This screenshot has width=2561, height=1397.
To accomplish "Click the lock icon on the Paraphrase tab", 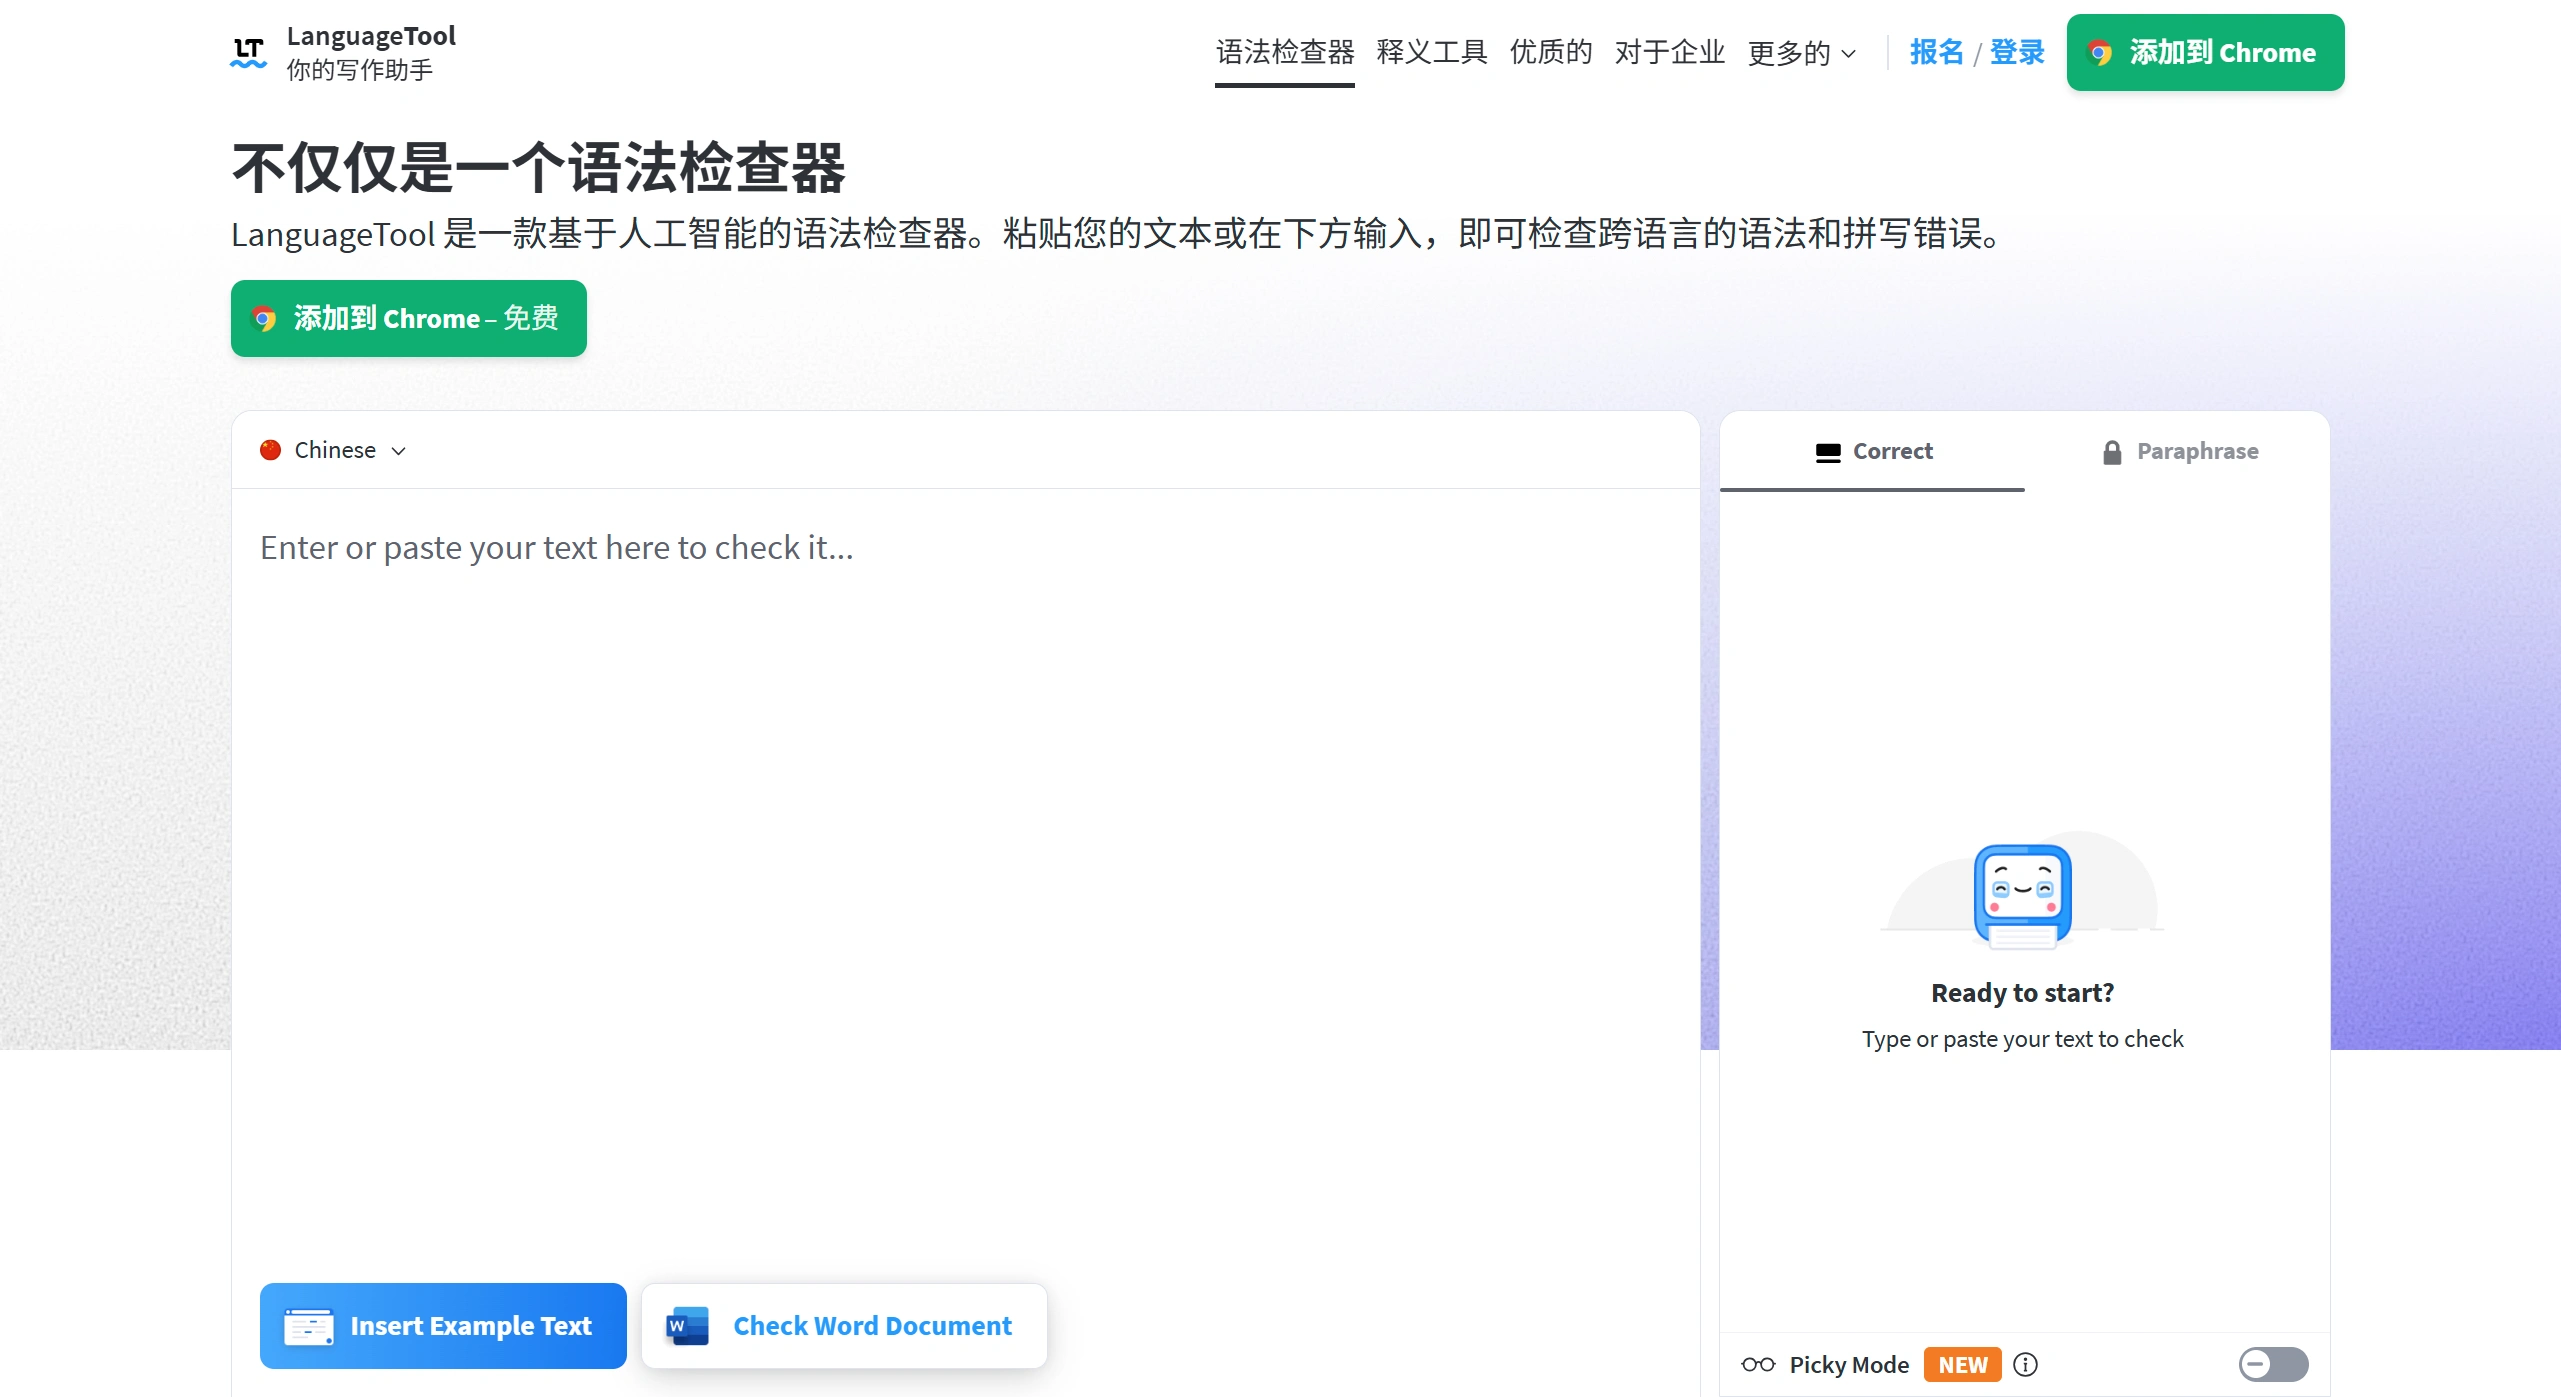I will pos(2111,451).
